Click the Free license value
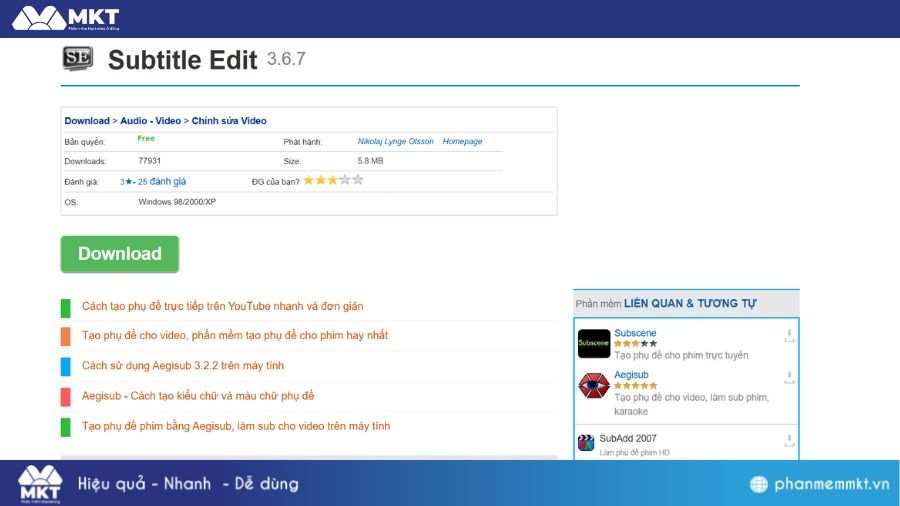 146,138
